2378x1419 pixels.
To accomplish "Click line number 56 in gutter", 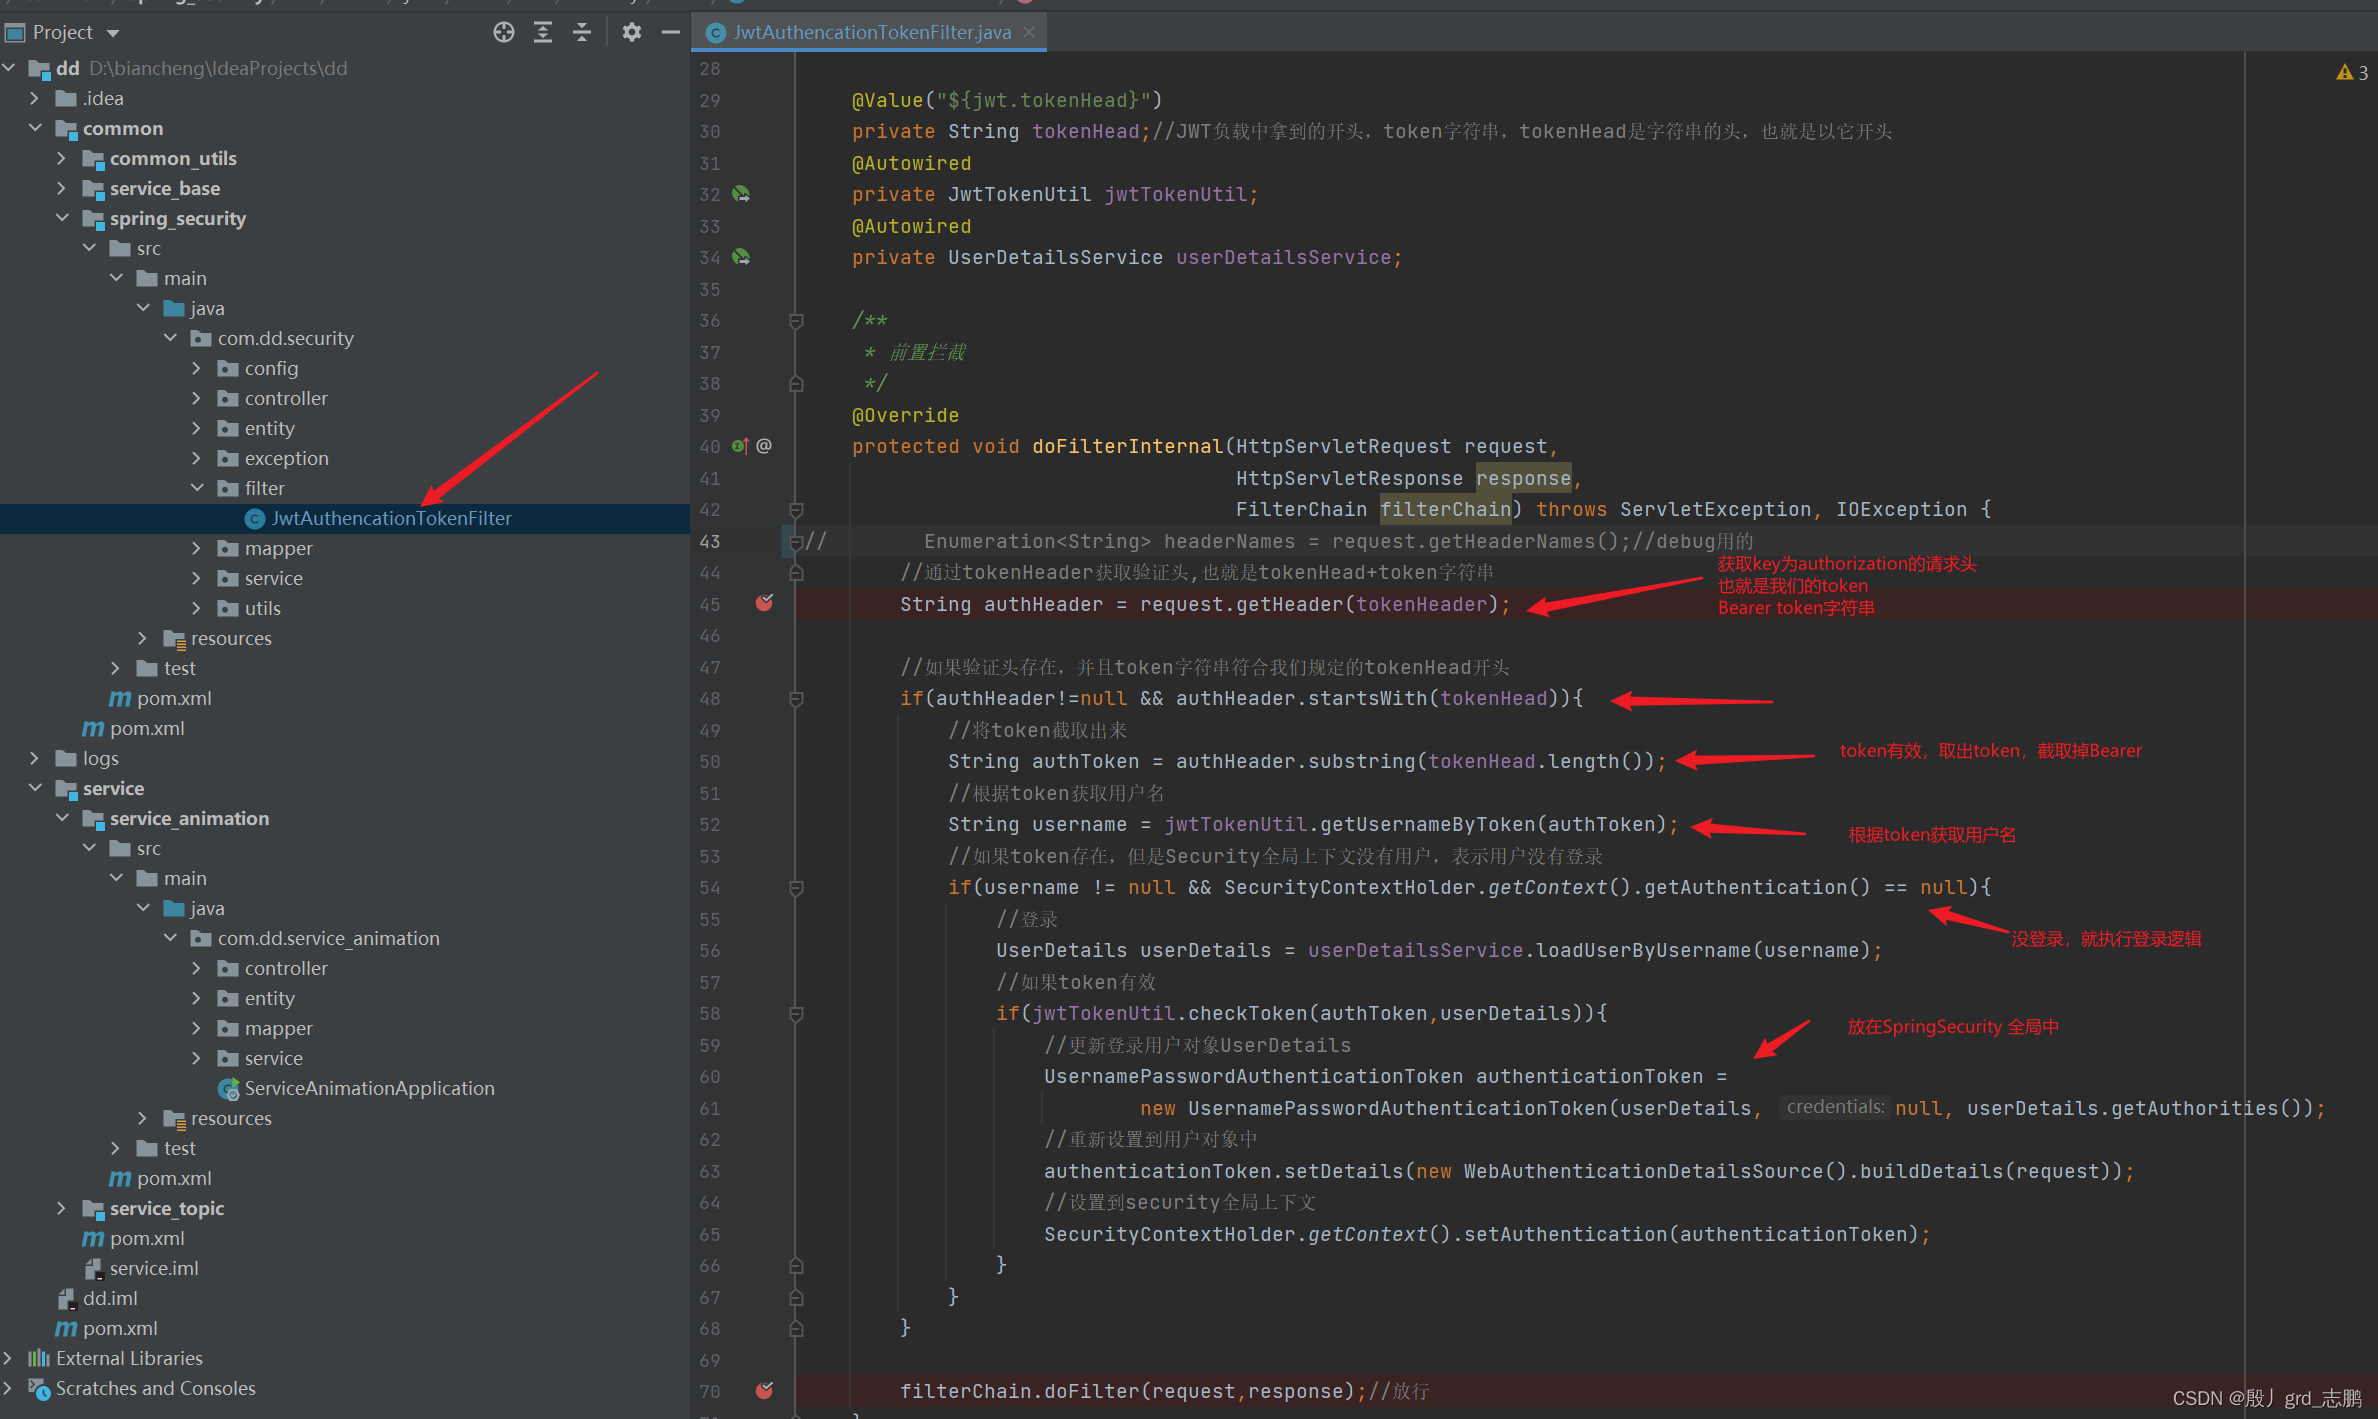I will click(709, 951).
